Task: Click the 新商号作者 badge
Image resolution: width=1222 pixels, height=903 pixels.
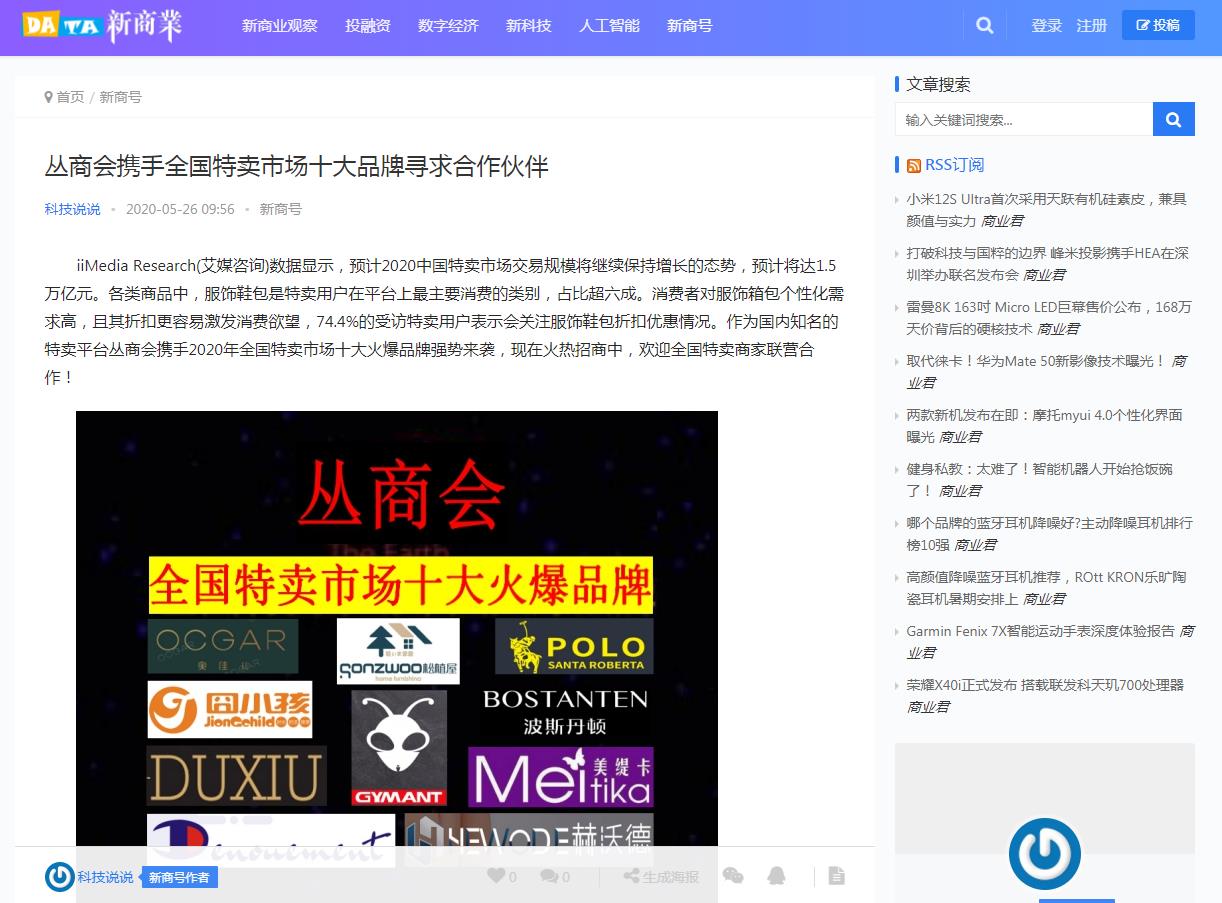Action: click(x=179, y=877)
